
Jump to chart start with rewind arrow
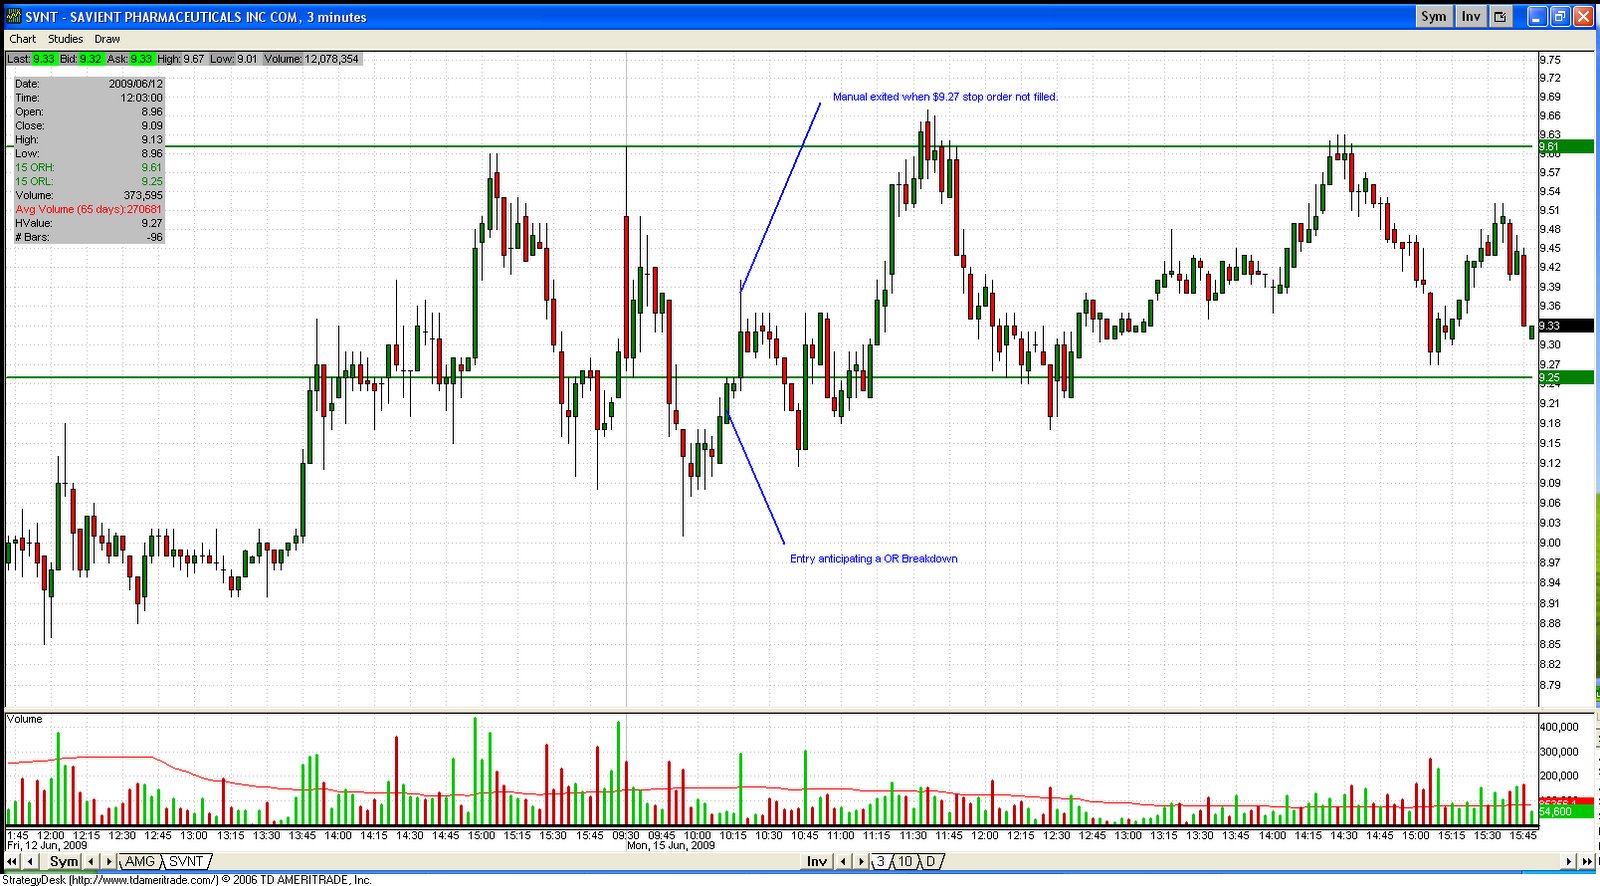tap(13, 861)
